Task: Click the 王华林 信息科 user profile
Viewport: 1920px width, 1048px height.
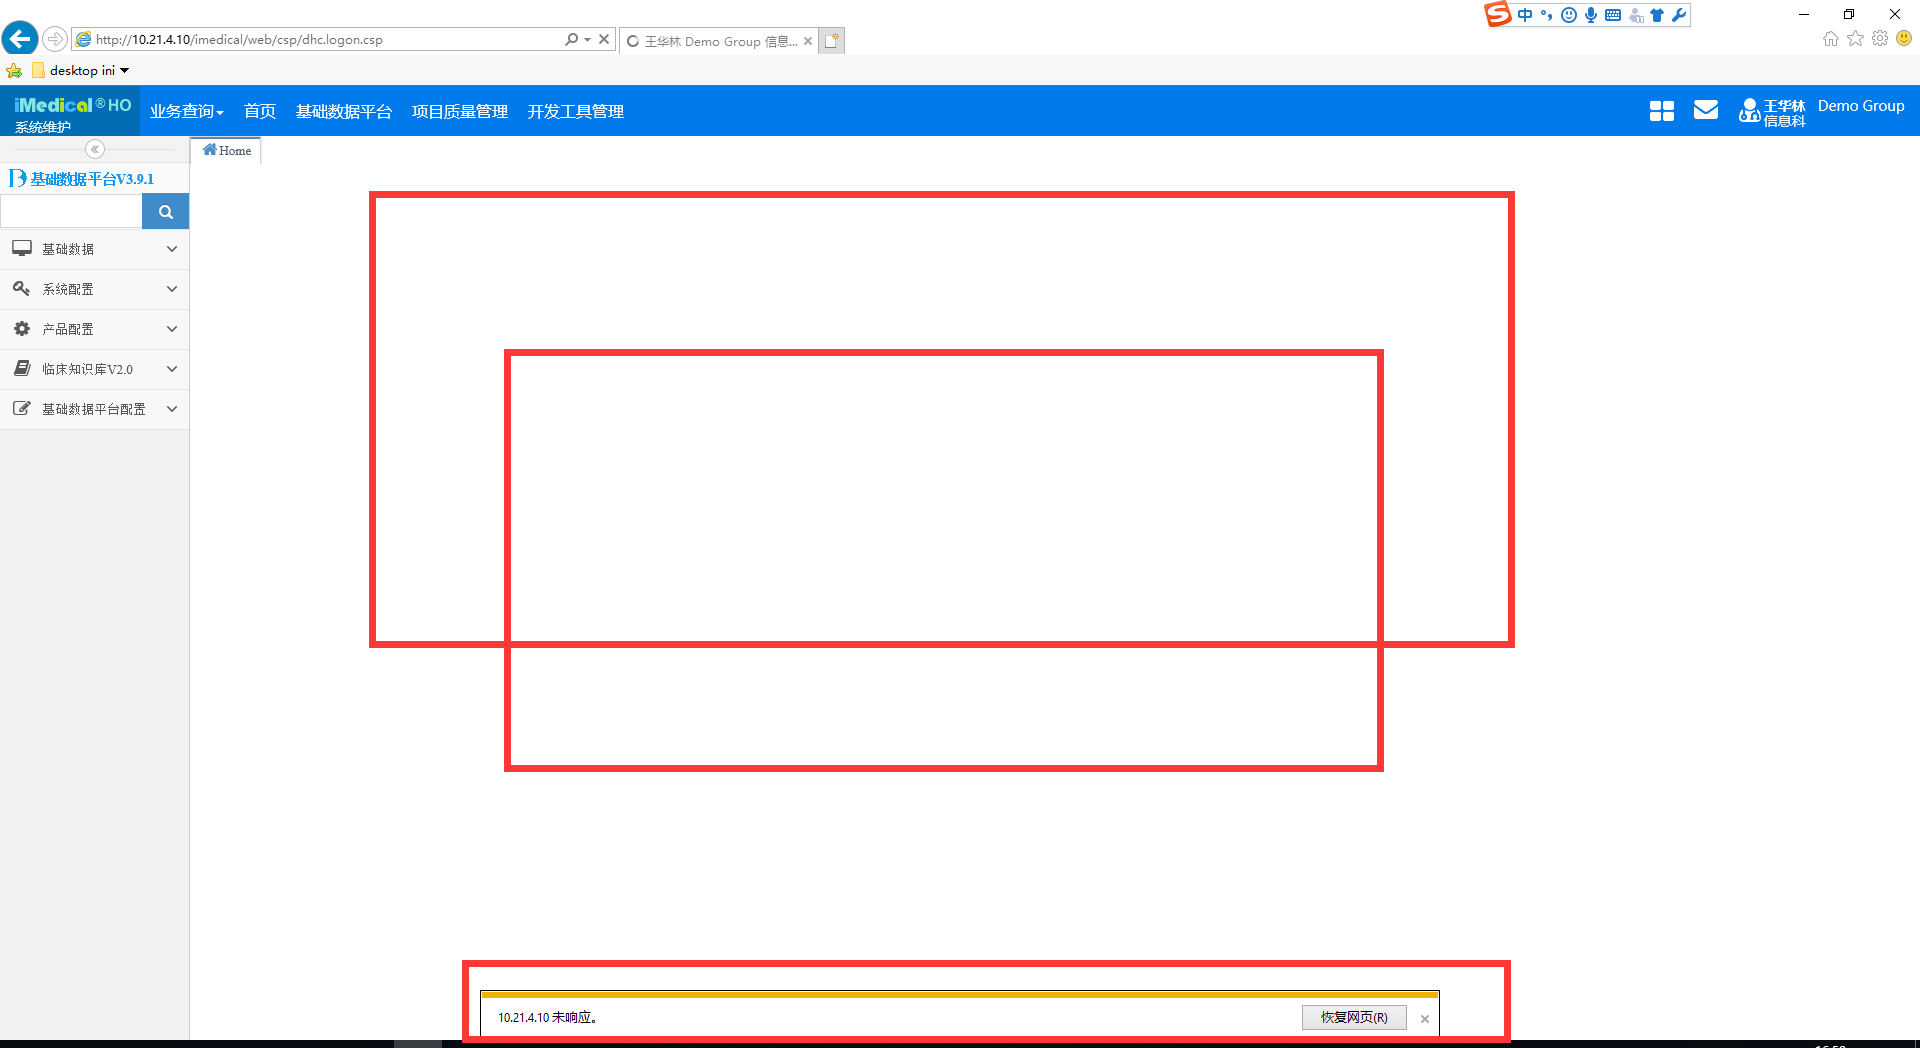Action: [x=1772, y=112]
